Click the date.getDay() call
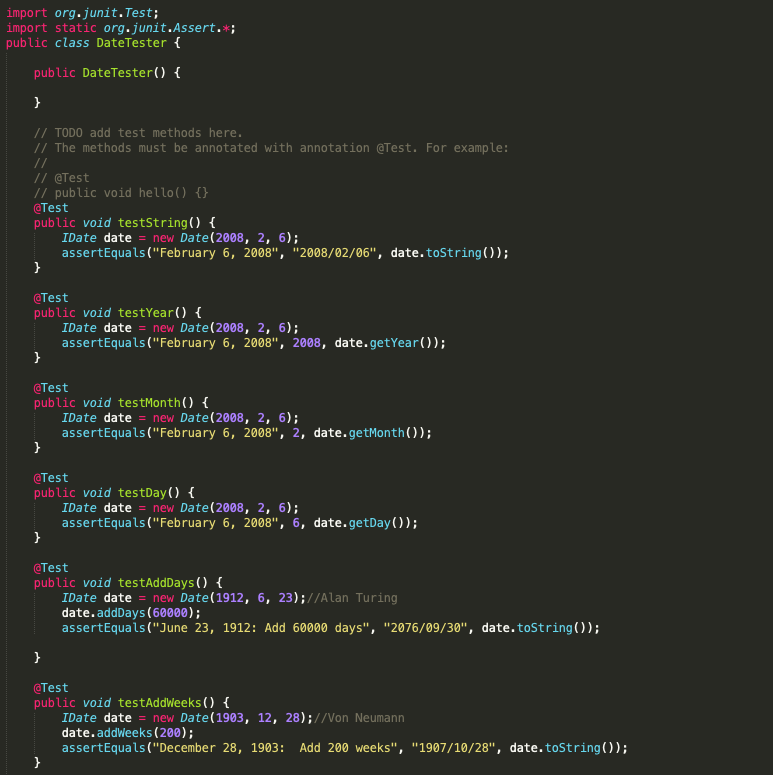The height and width of the screenshot is (775, 773). coord(362,523)
